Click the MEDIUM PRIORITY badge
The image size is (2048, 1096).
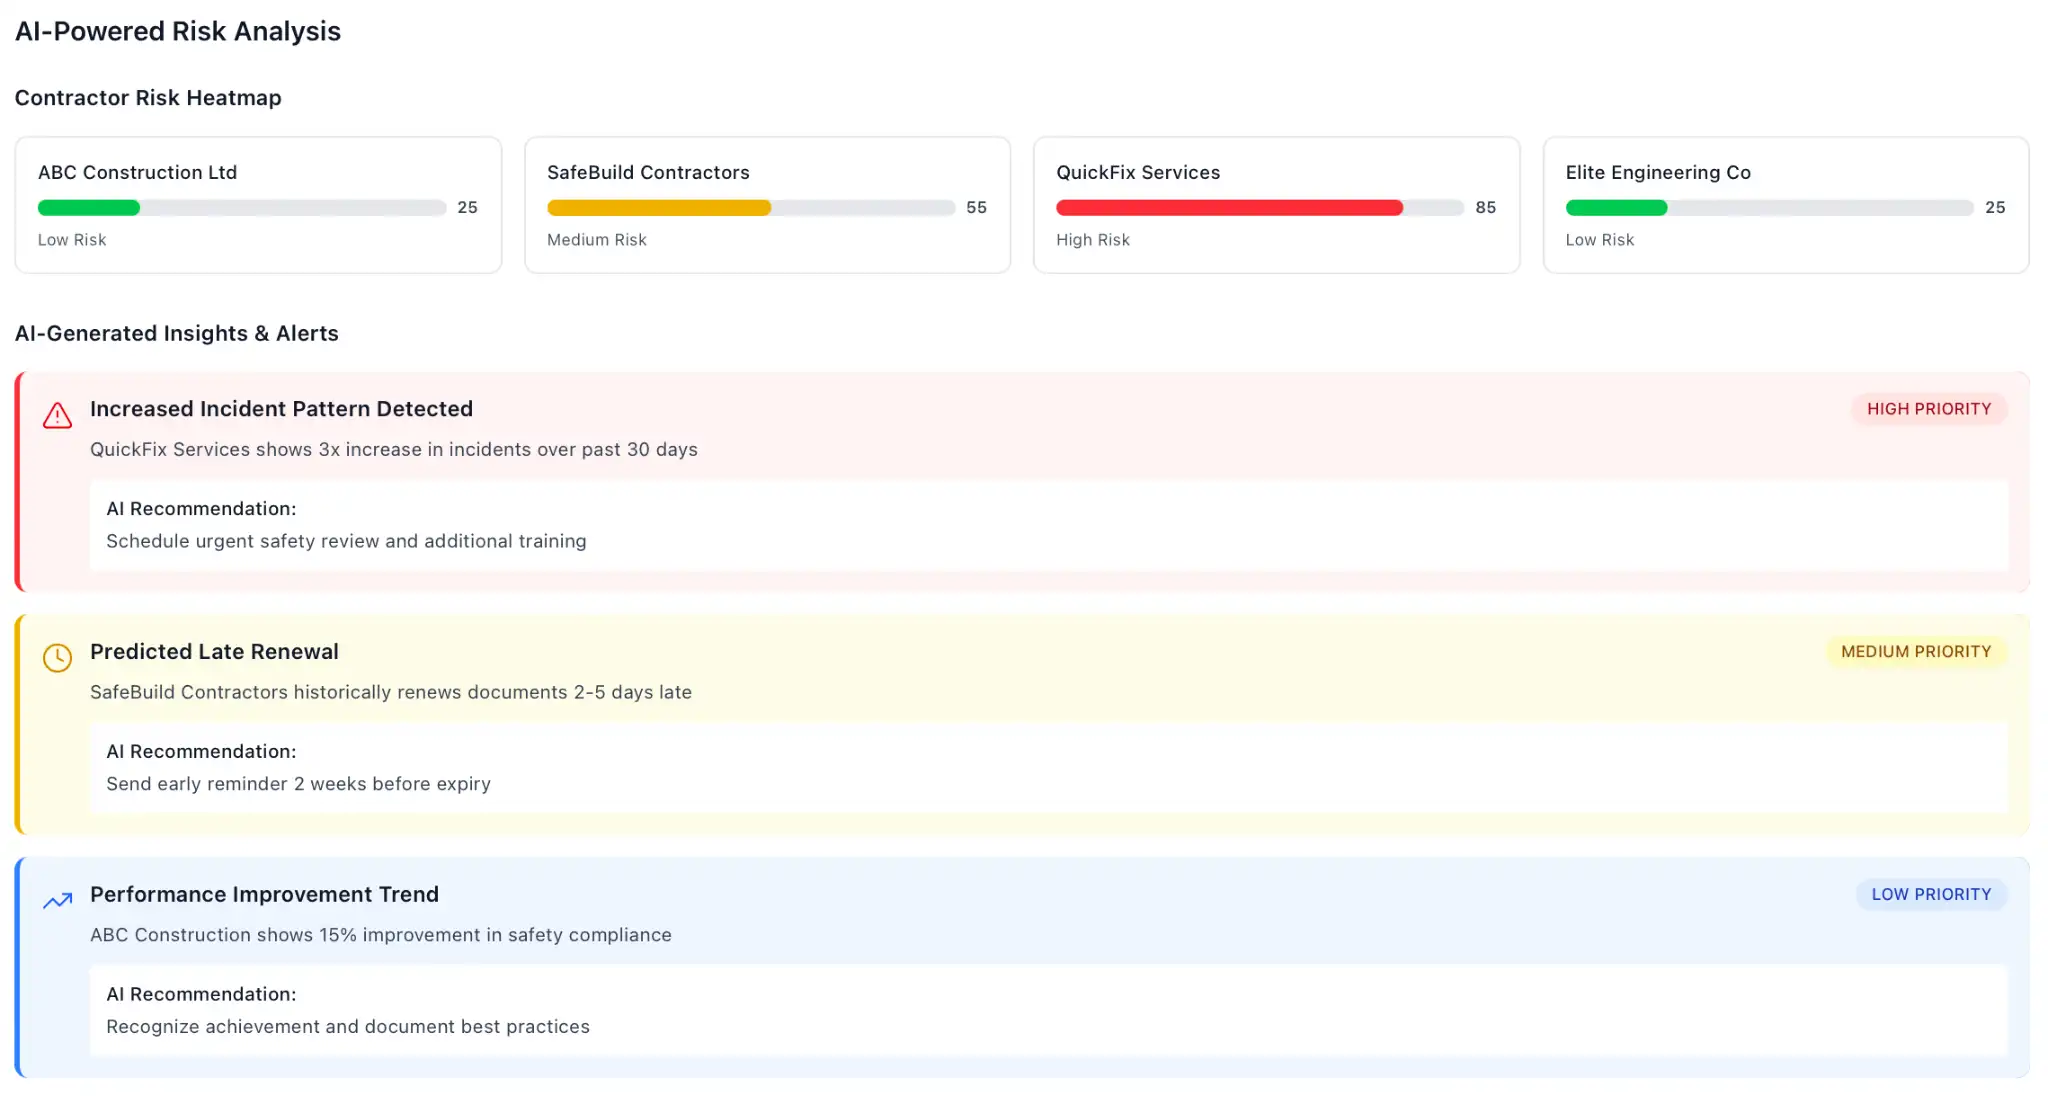1916,652
